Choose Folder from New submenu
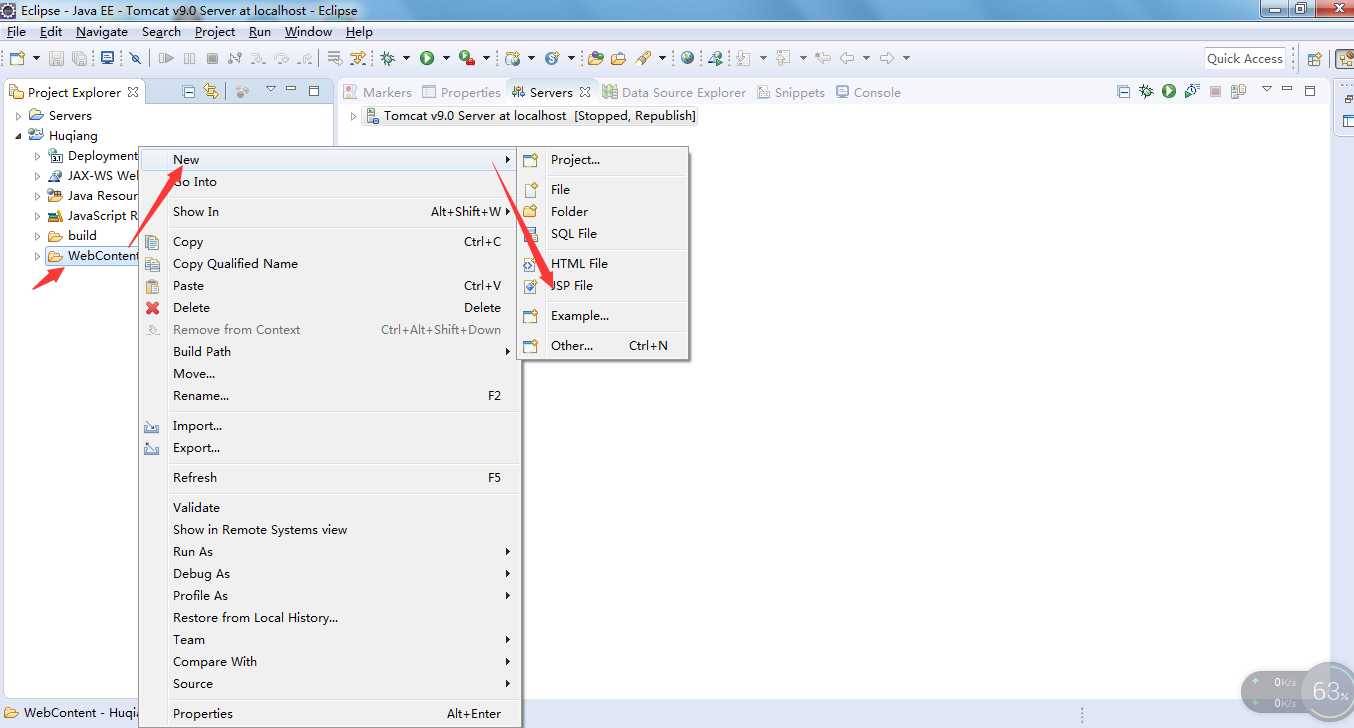This screenshot has width=1354, height=728. click(x=603, y=212)
